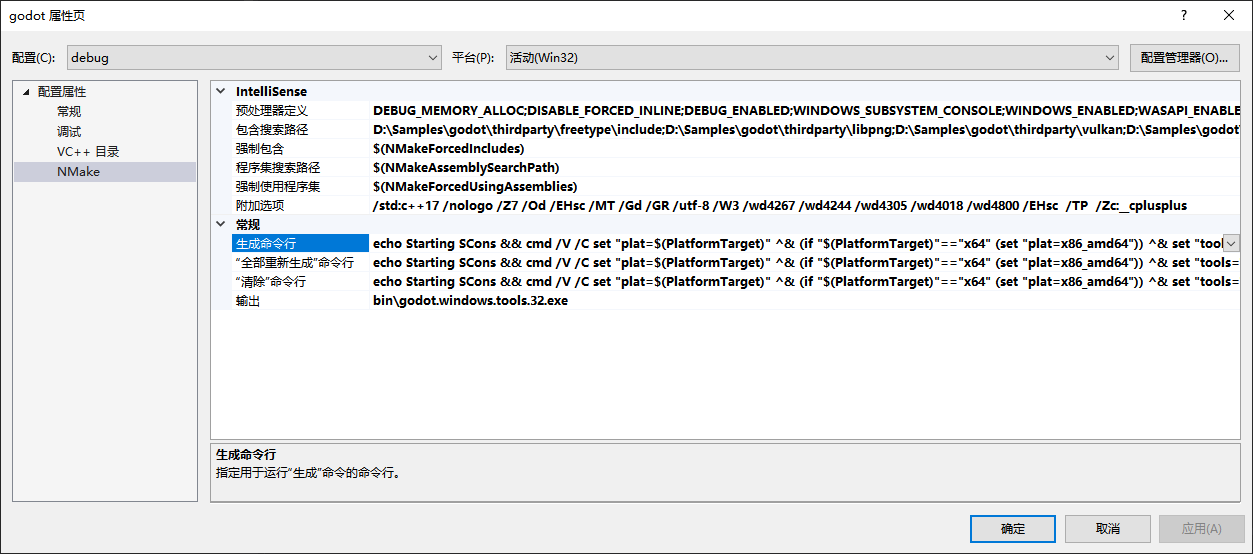Select the 强制包含 property row
The image size is (1253, 554).
pos(726,148)
